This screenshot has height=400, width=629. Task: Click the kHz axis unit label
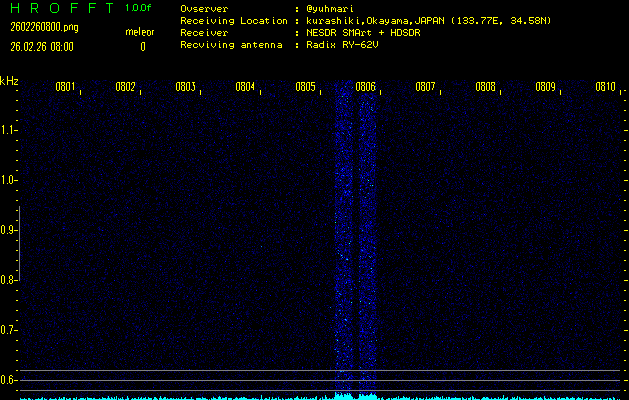[x=9, y=81]
